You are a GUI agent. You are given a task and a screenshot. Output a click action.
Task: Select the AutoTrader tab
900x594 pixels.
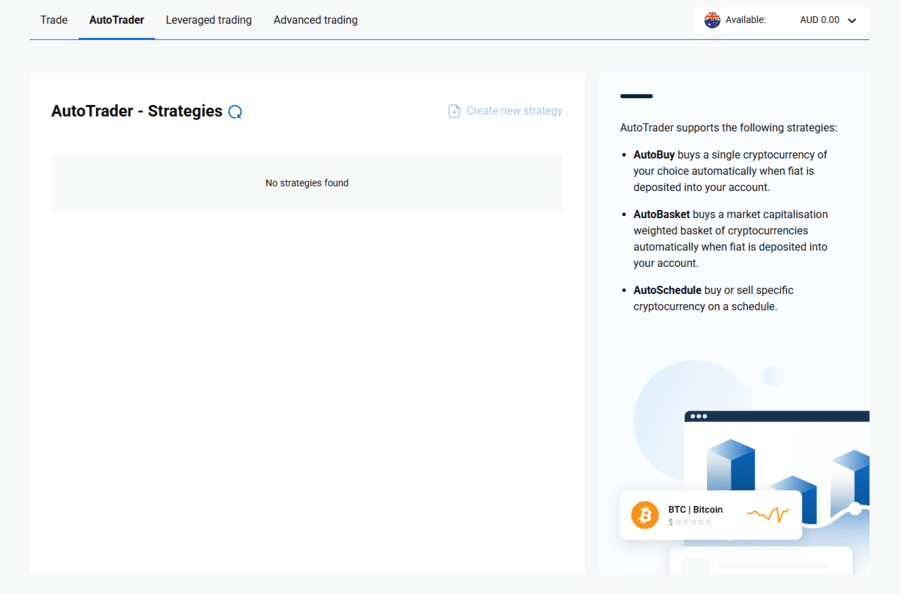[x=117, y=20]
